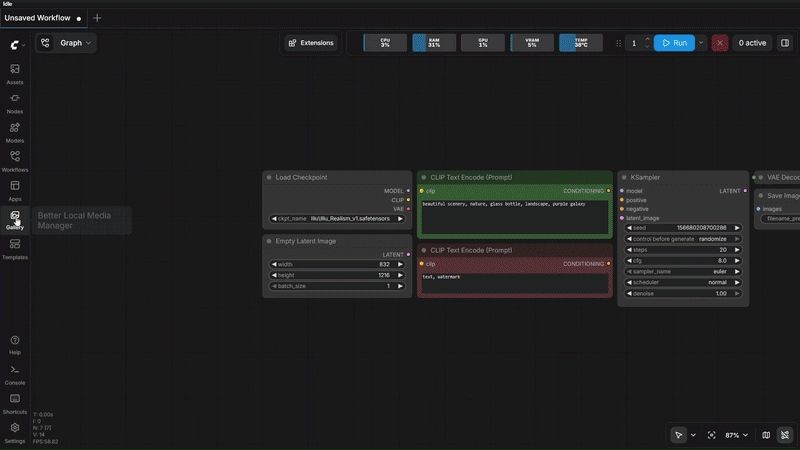Image resolution: width=800 pixels, height=450 pixels.
Task: Open control before generate randomize selector
Action: pyautogui.click(x=683, y=239)
